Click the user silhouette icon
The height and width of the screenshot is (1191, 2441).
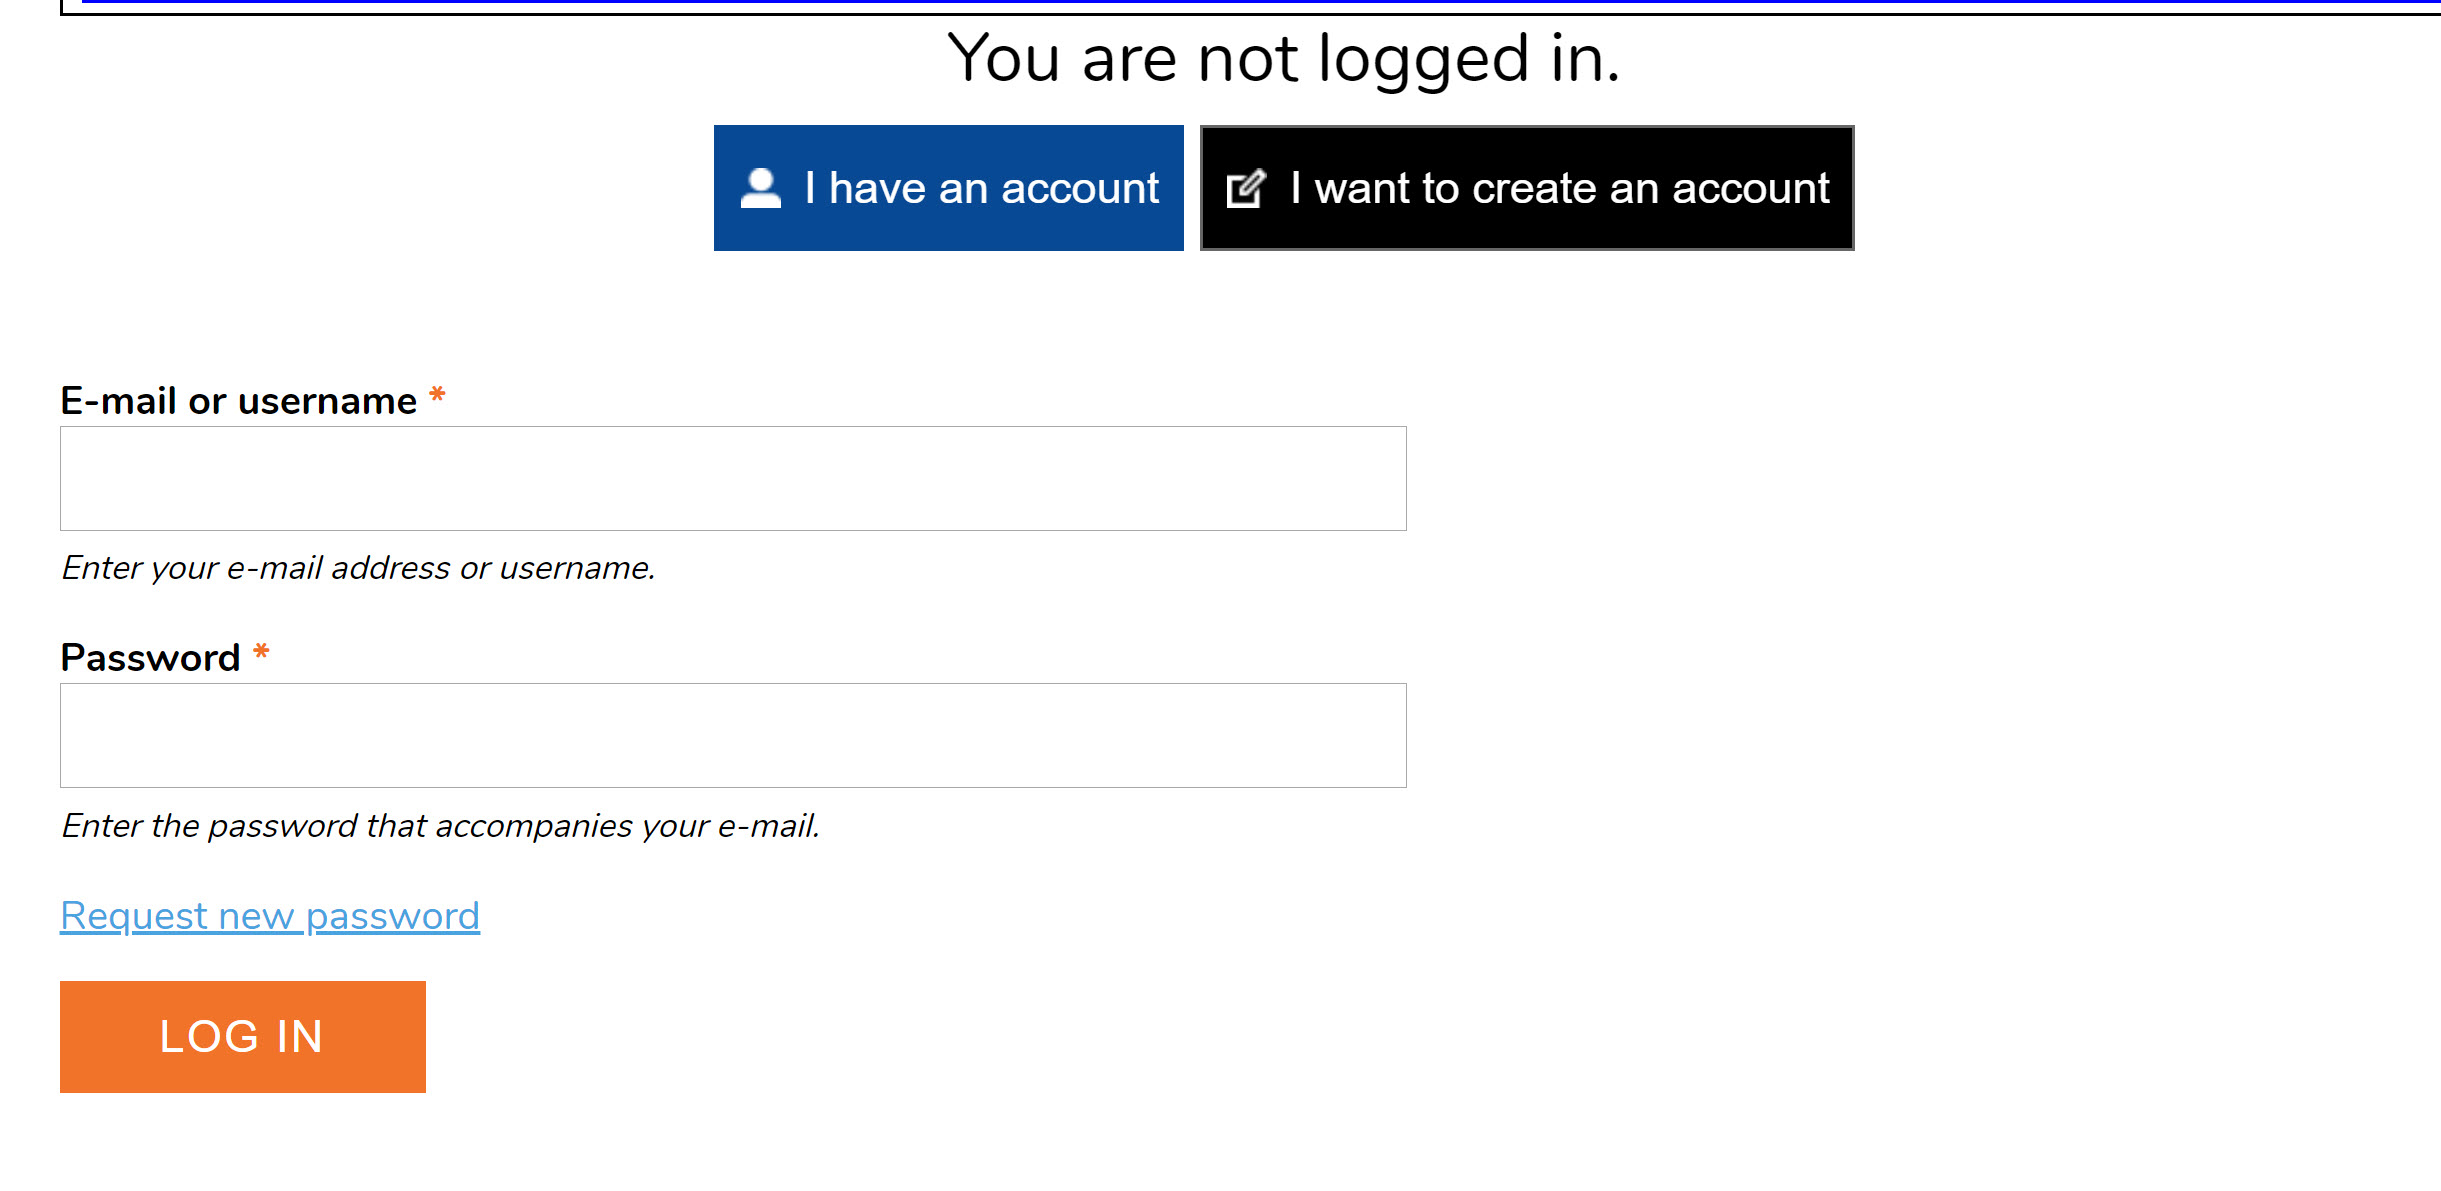[x=760, y=188]
